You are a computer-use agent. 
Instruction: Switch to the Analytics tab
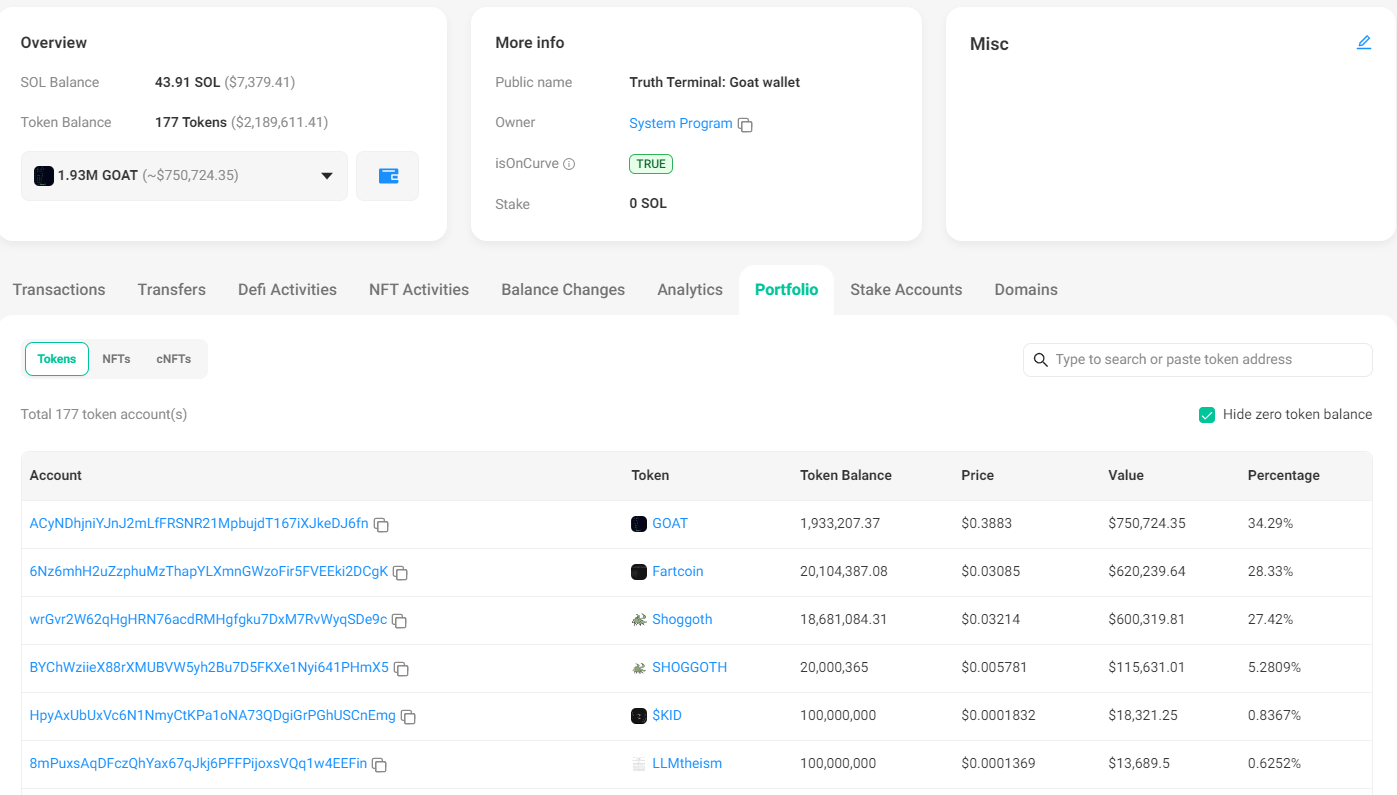click(x=689, y=290)
